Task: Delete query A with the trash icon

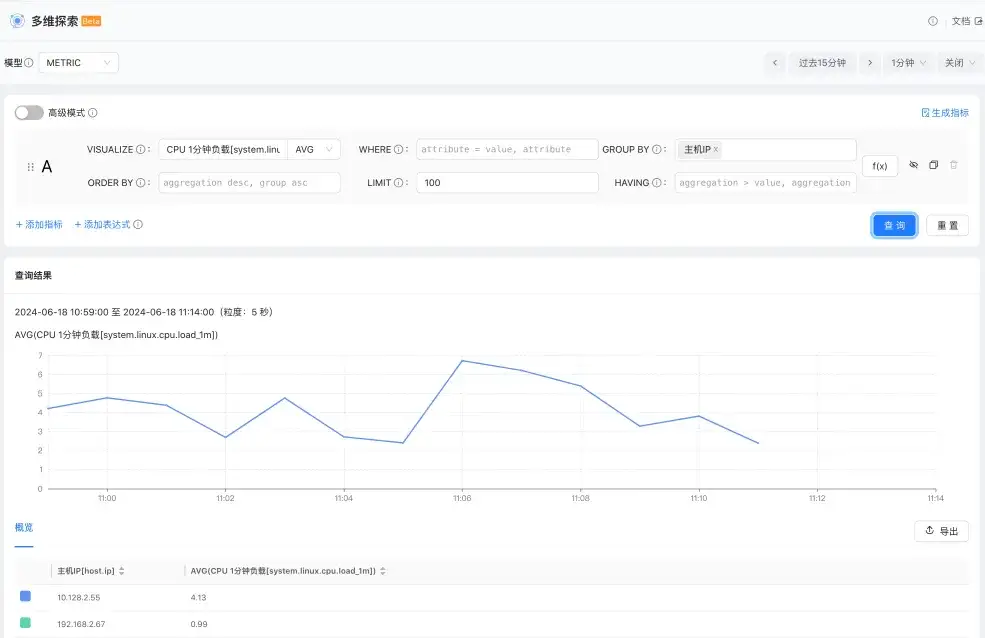Action: [x=953, y=165]
